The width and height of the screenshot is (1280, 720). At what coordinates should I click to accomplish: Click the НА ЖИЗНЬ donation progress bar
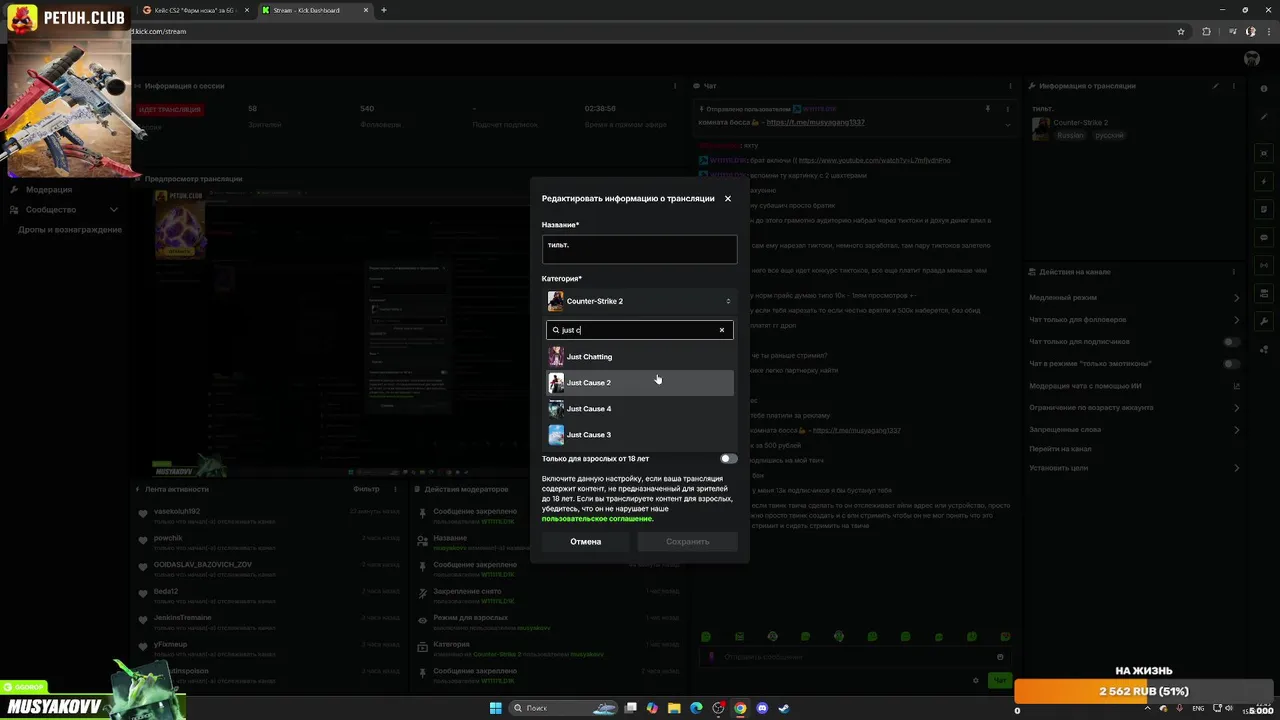point(1144,691)
